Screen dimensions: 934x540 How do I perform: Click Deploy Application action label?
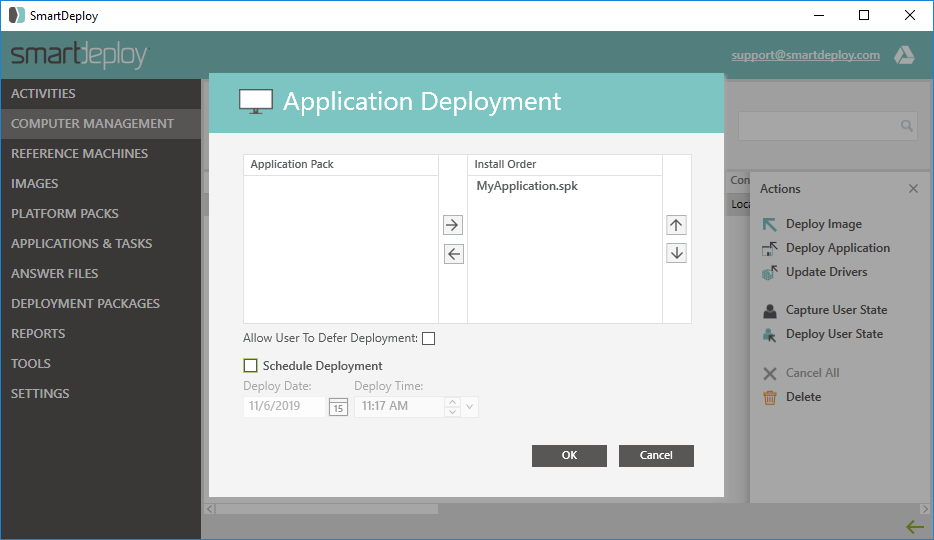[838, 248]
